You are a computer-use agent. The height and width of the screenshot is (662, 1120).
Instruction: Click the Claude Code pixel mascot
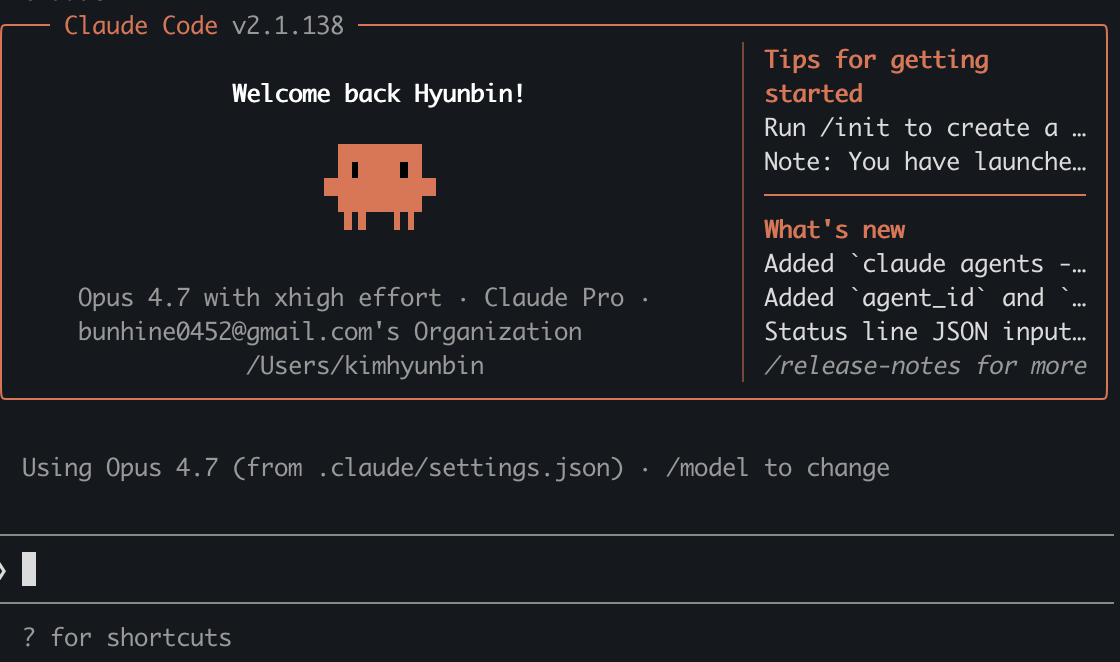(380, 187)
